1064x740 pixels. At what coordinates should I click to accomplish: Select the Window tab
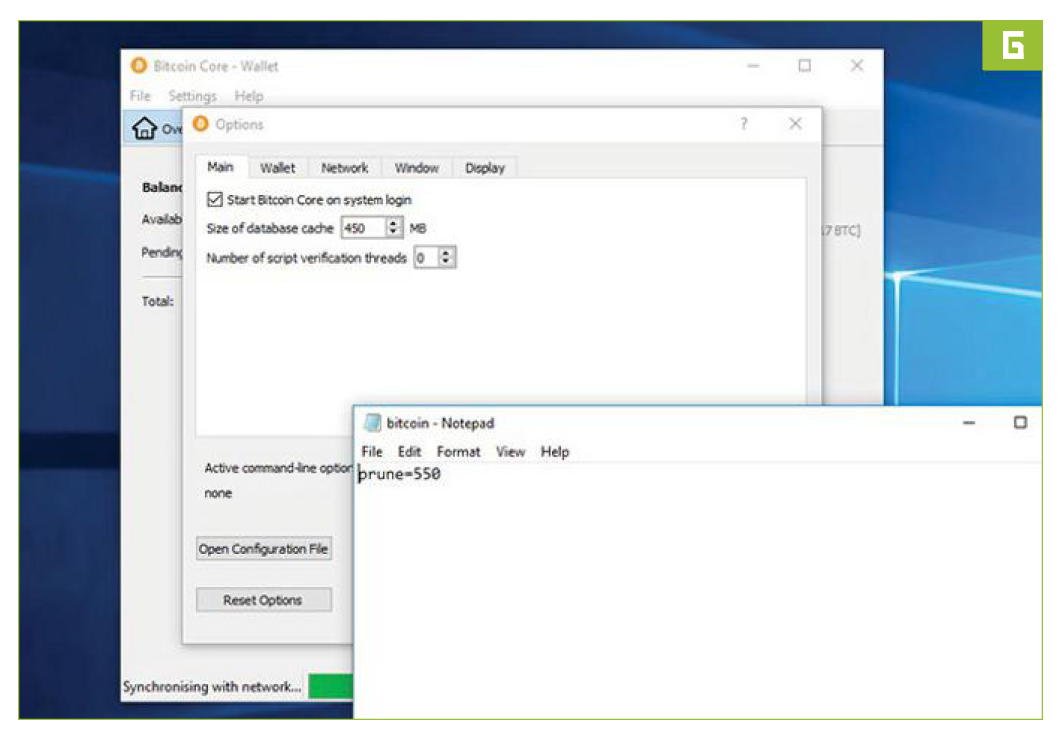417,167
